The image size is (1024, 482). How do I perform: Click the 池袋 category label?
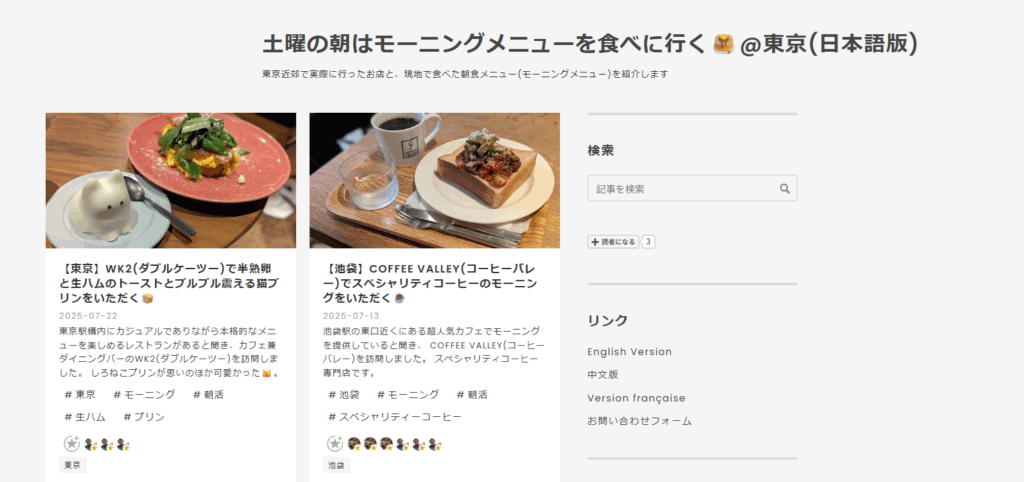pos(336,465)
